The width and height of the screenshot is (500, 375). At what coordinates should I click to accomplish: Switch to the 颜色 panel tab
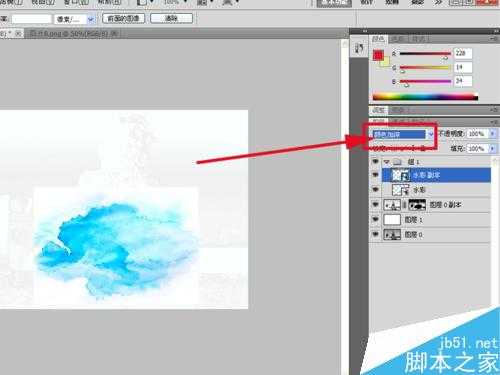378,39
